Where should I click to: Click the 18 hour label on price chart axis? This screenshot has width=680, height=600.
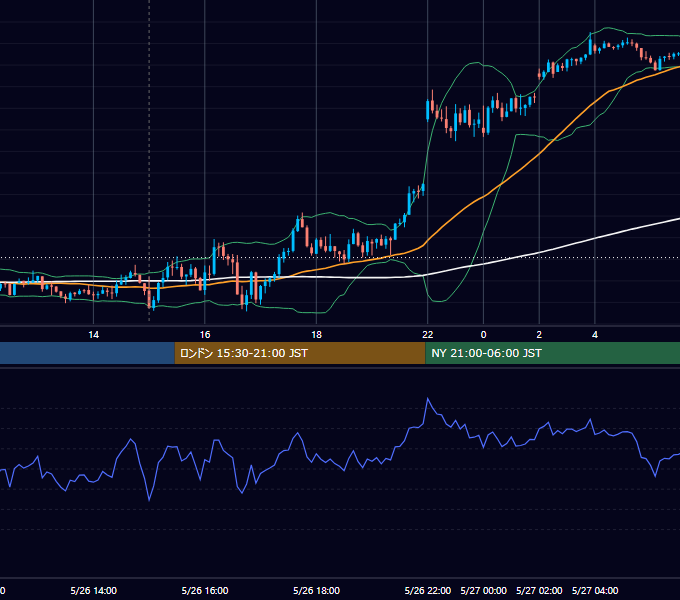317,335
